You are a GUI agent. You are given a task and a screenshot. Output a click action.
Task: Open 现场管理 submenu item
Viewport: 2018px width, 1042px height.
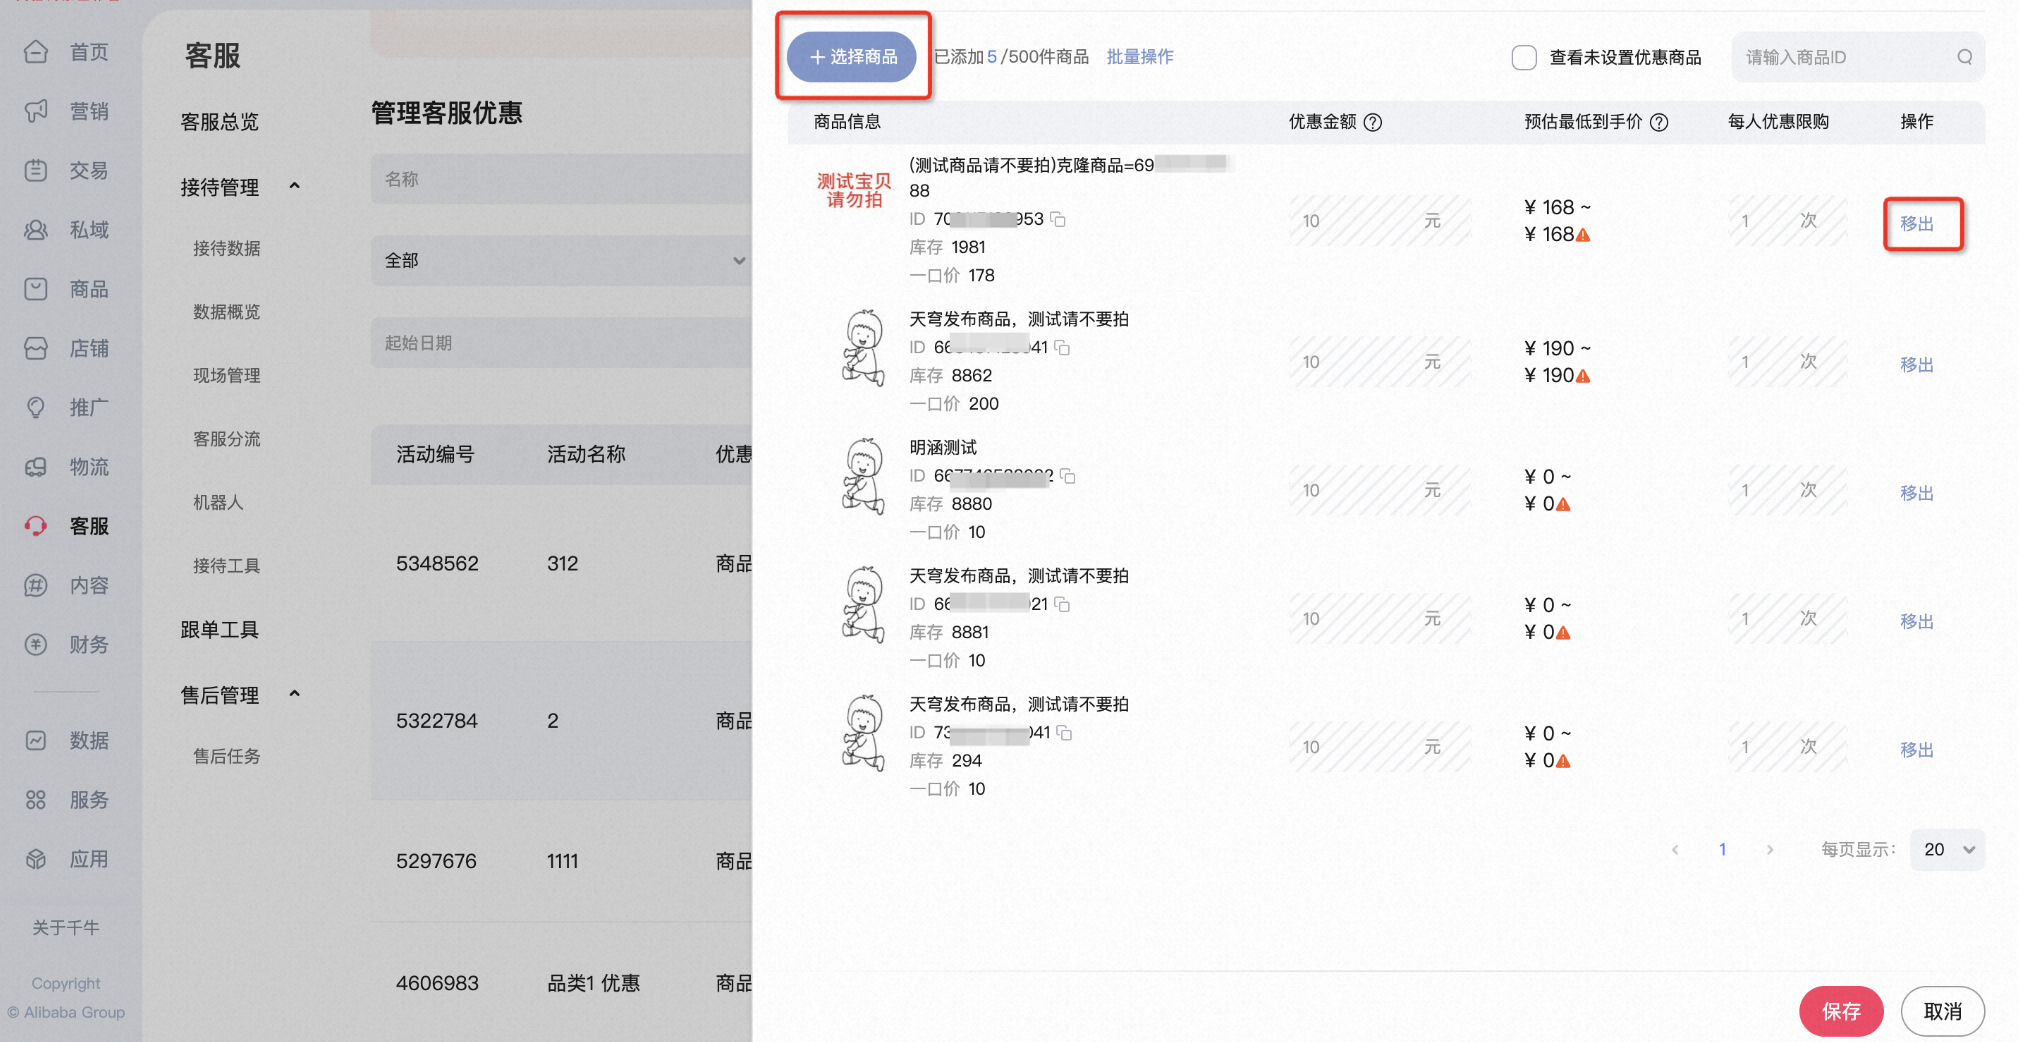tap(227, 376)
